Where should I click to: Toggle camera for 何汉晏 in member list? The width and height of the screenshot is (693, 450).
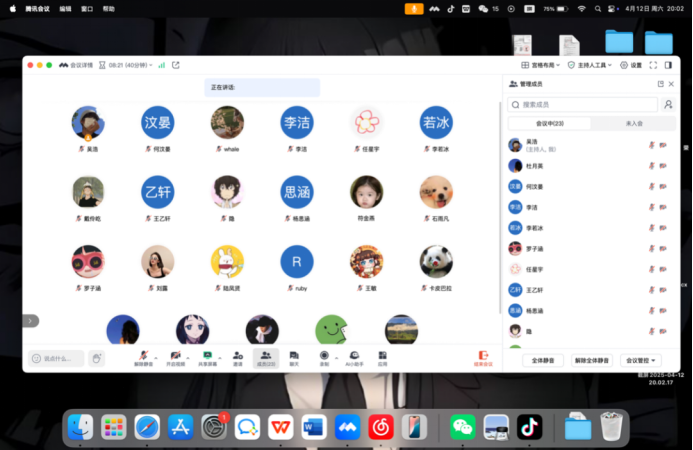tap(662, 186)
